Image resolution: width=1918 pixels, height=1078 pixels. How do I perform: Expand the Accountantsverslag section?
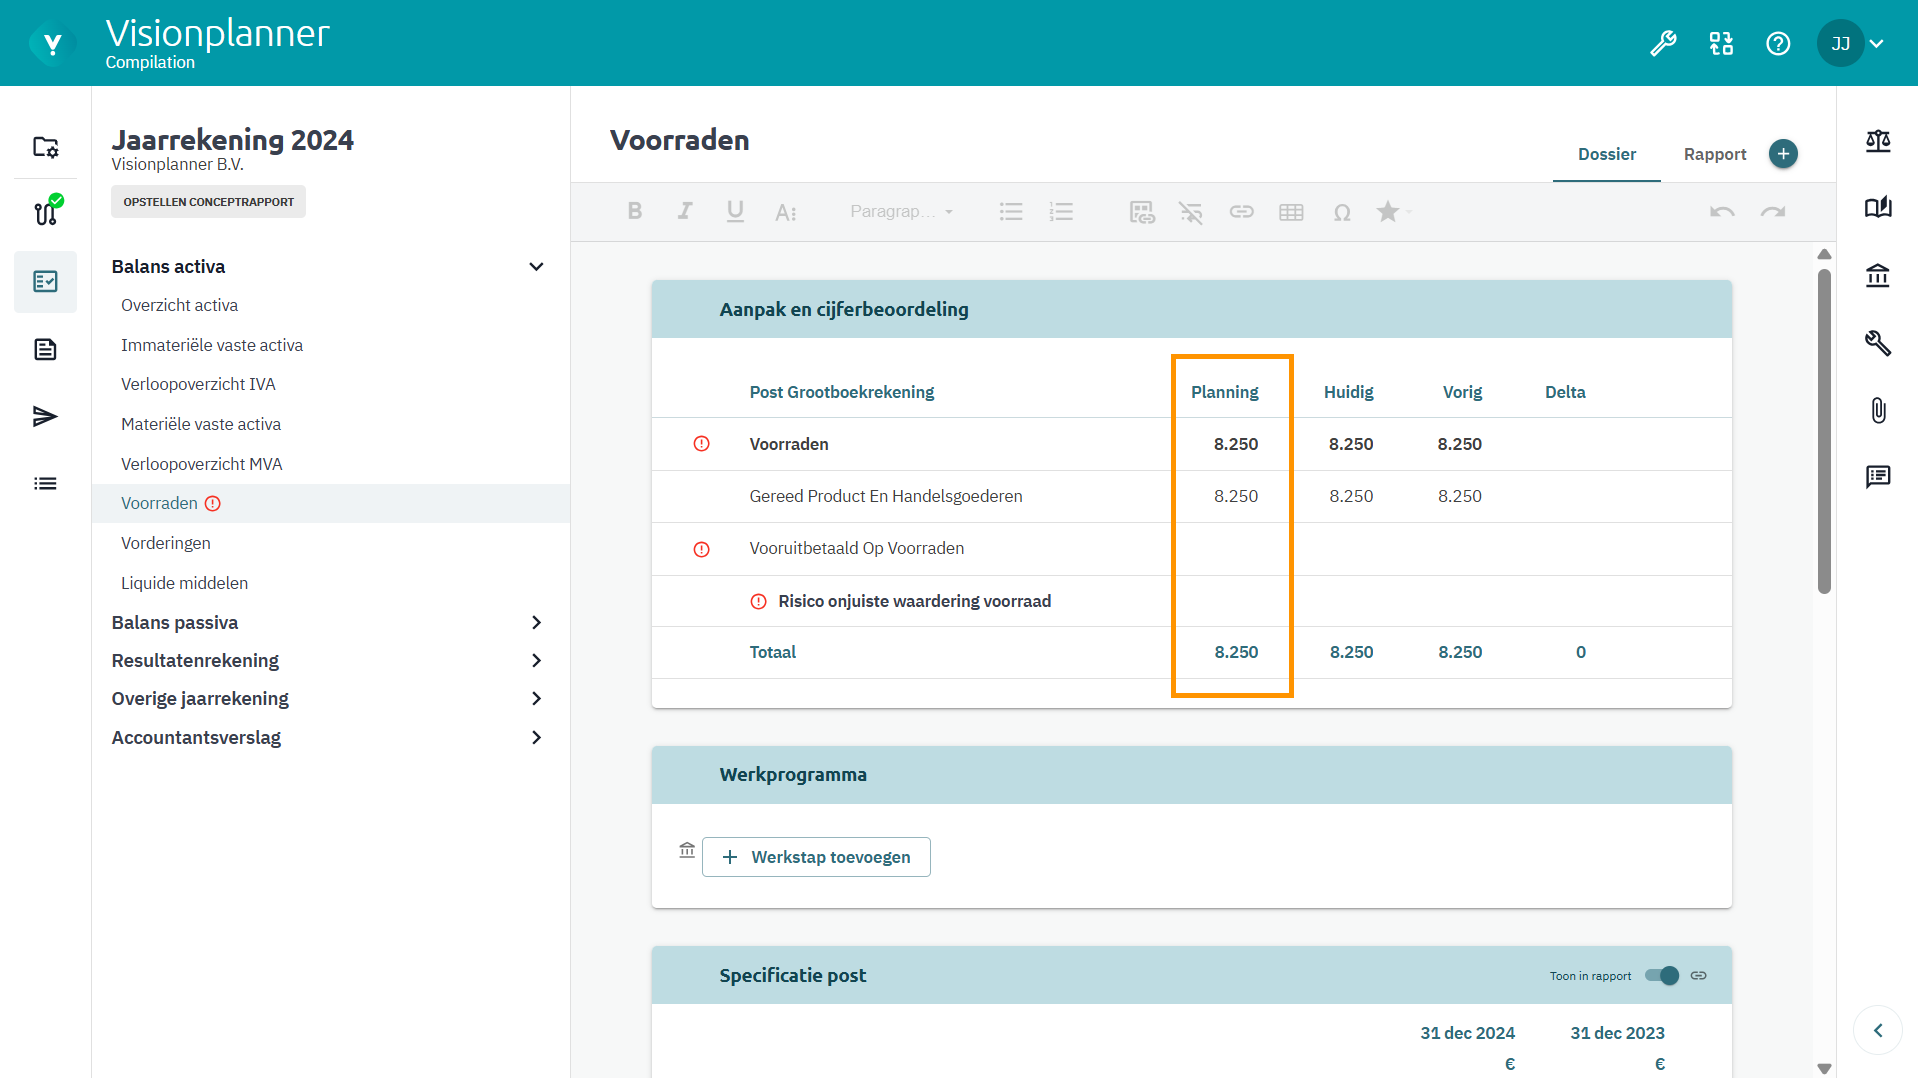[x=536, y=738]
